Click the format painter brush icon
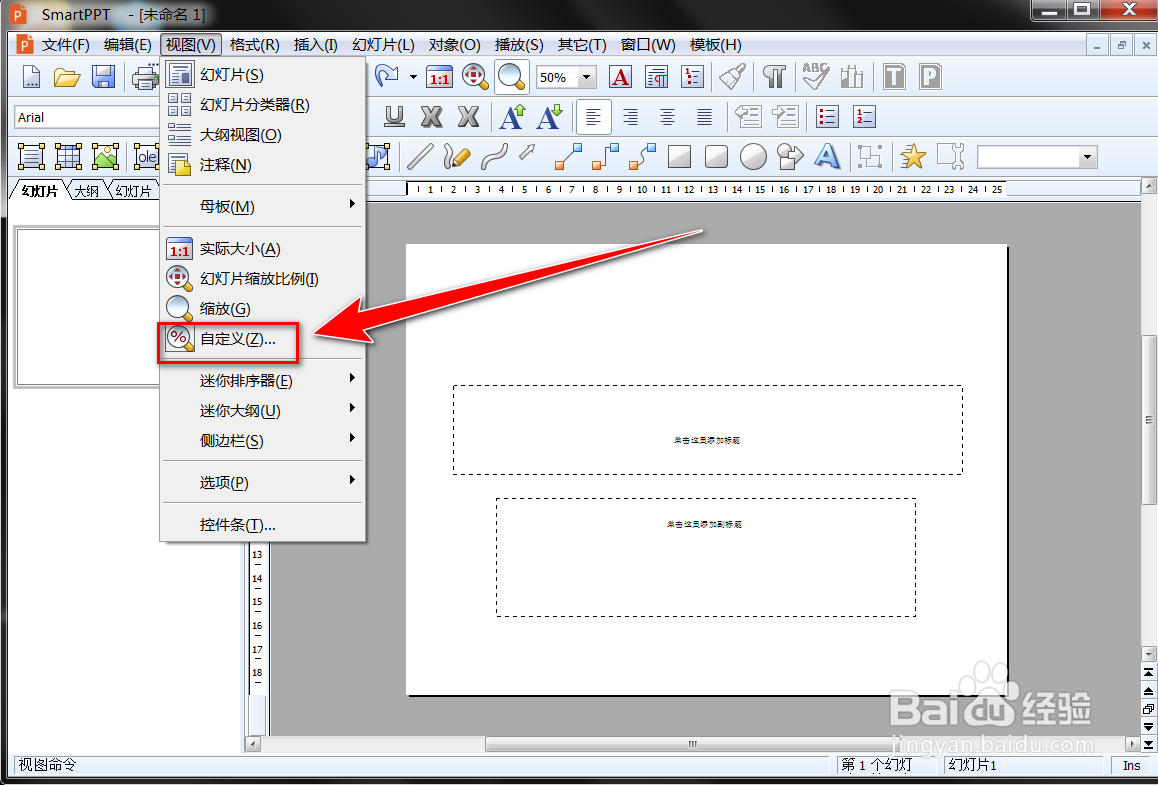Viewport: 1158px width, 785px height. 733,77
